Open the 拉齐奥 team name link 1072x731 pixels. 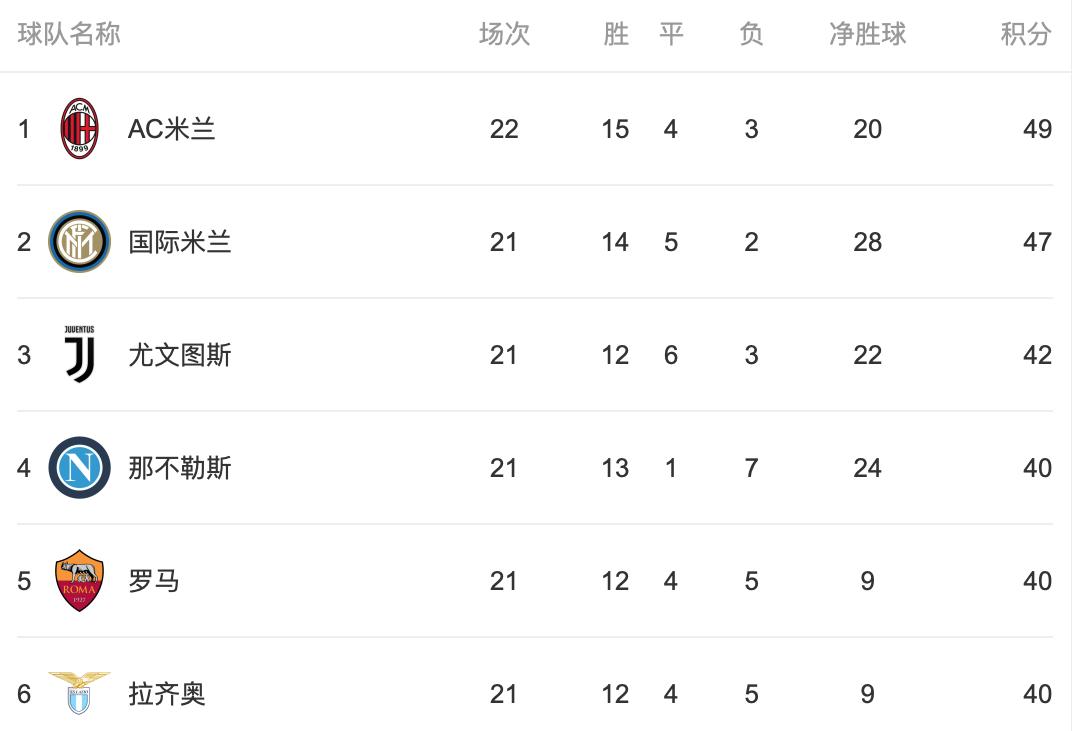point(167,694)
